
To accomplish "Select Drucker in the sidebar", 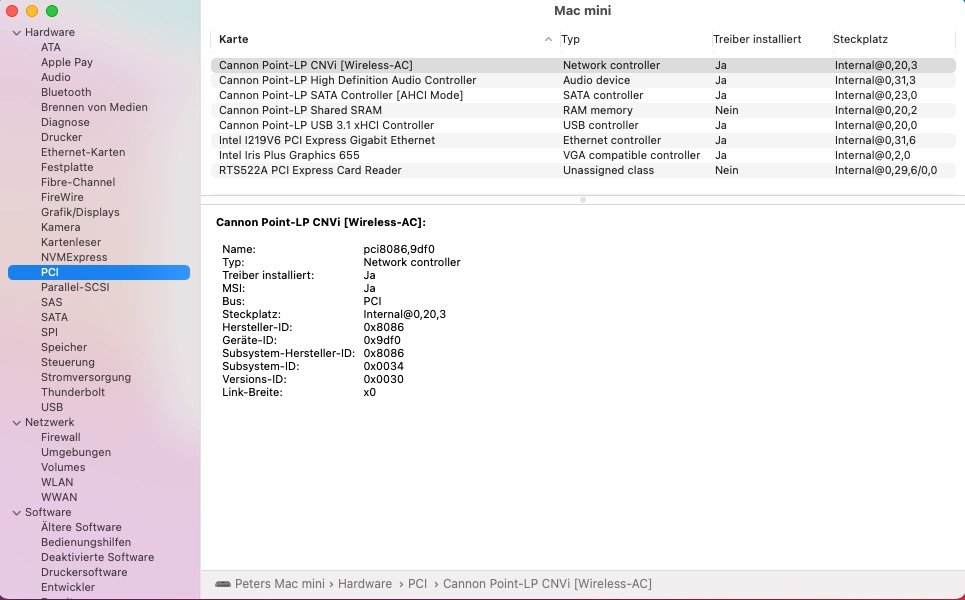I will pos(62,137).
